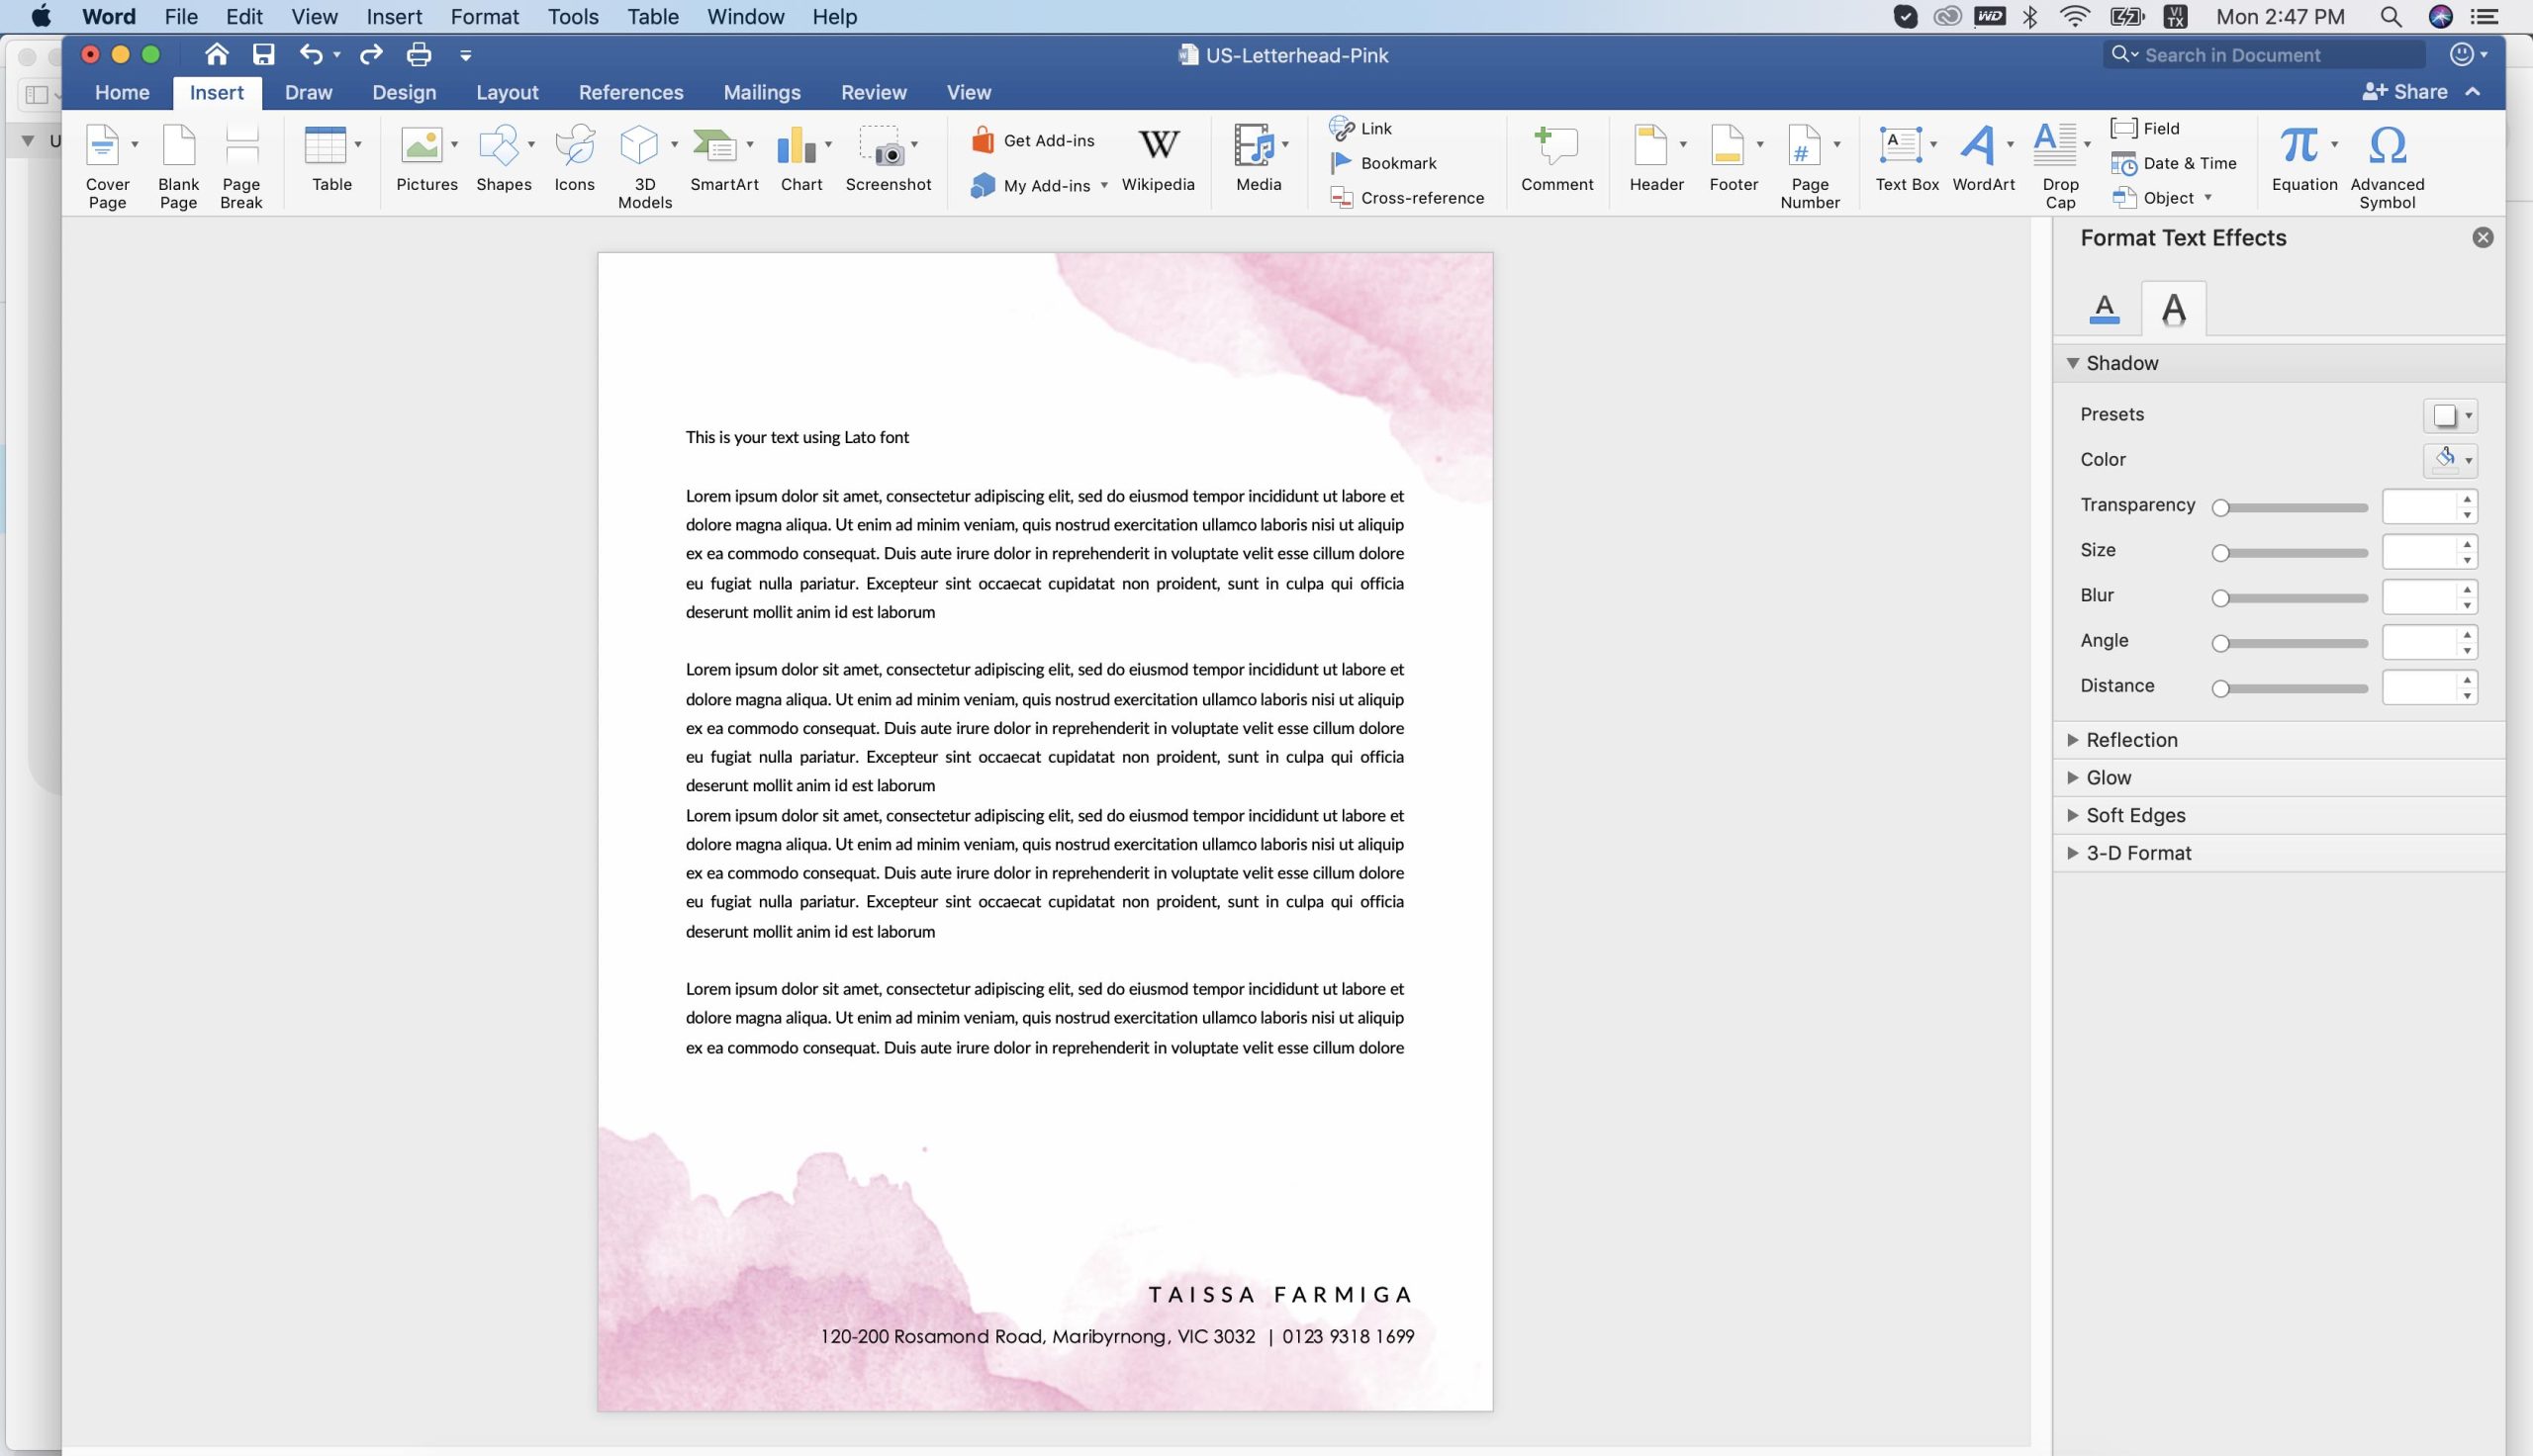Expand the 3-D Format section
The width and height of the screenshot is (2533, 1456).
[2073, 853]
